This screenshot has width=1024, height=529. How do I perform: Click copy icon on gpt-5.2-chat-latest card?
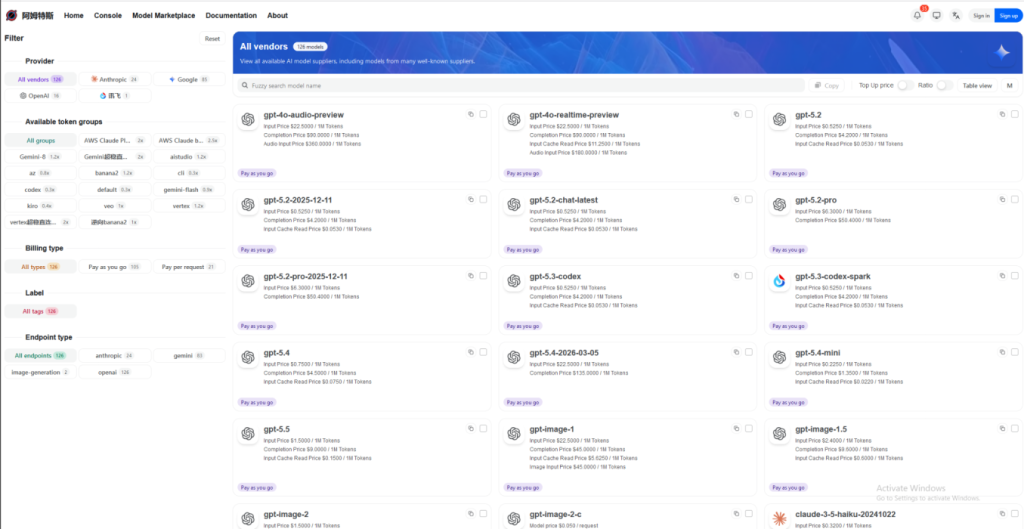pos(736,199)
